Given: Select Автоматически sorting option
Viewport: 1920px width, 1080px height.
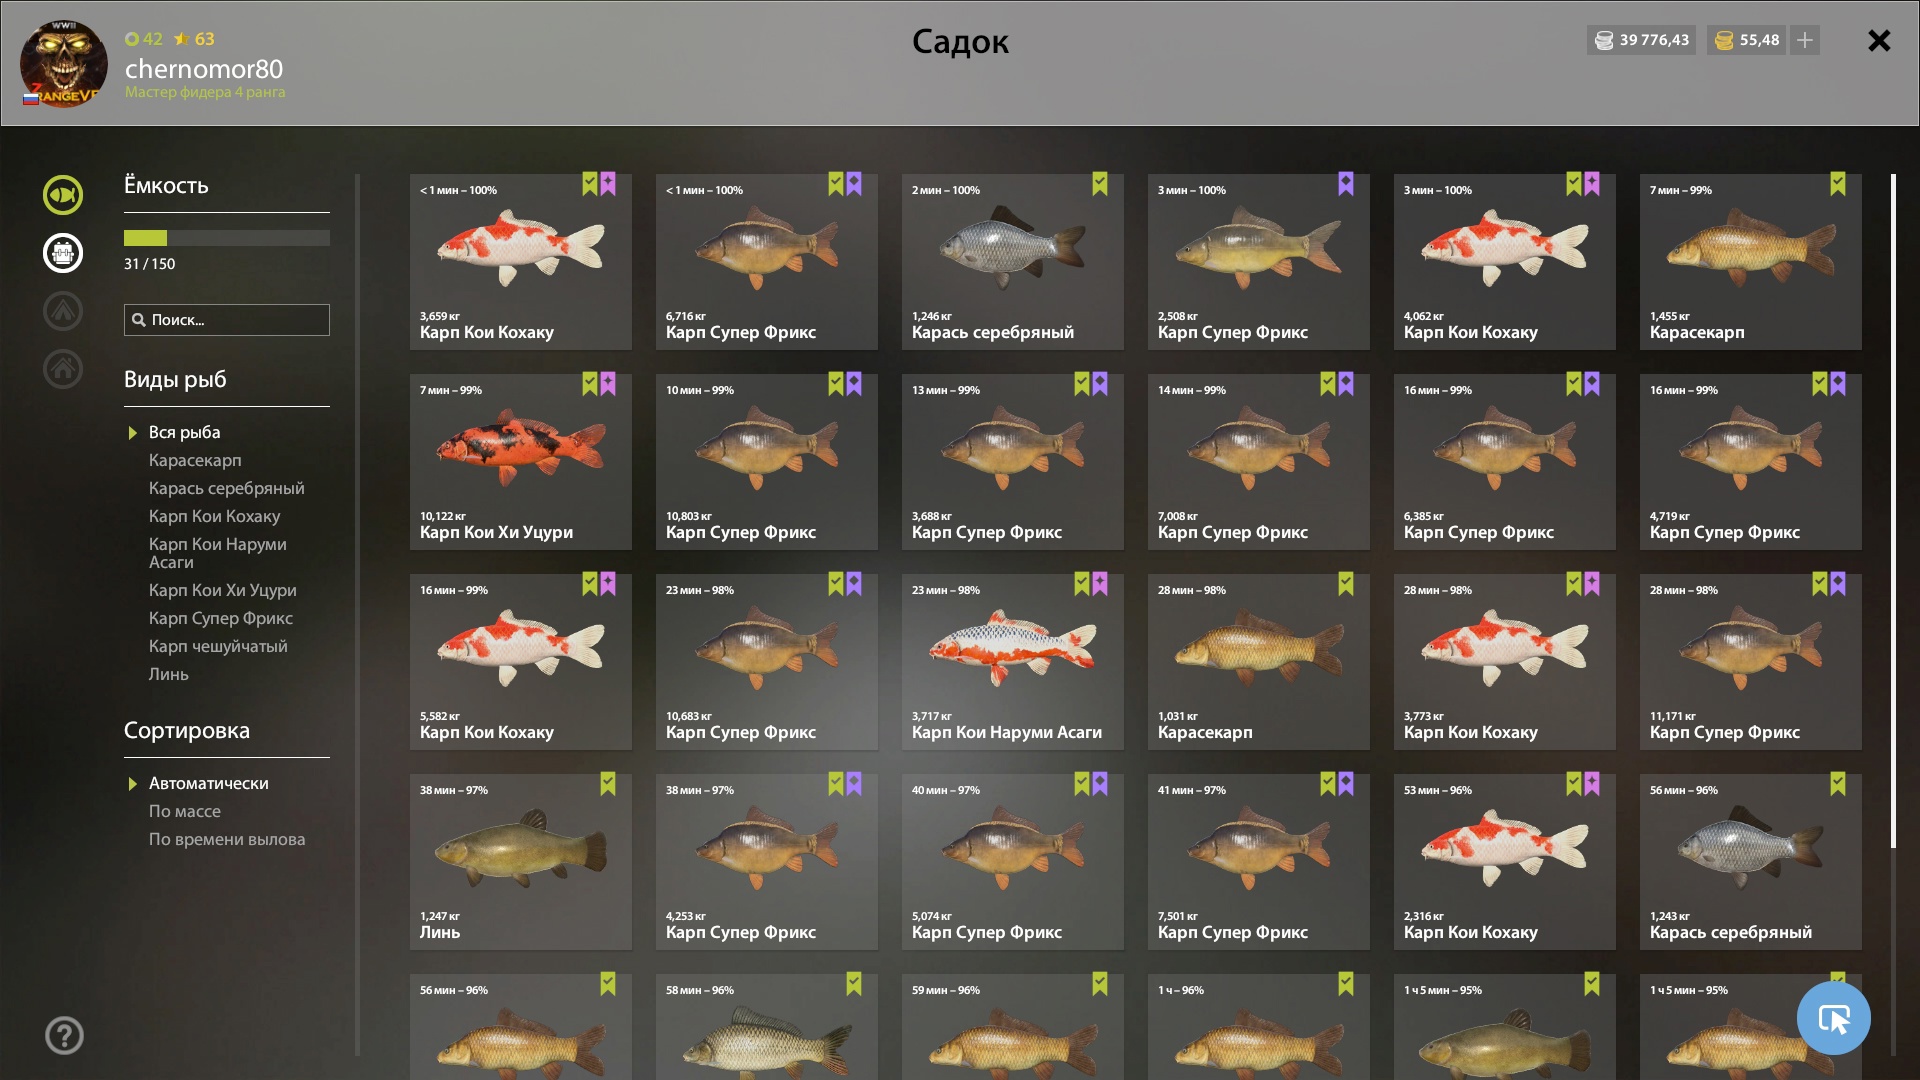Looking at the screenshot, I should [x=209, y=783].
